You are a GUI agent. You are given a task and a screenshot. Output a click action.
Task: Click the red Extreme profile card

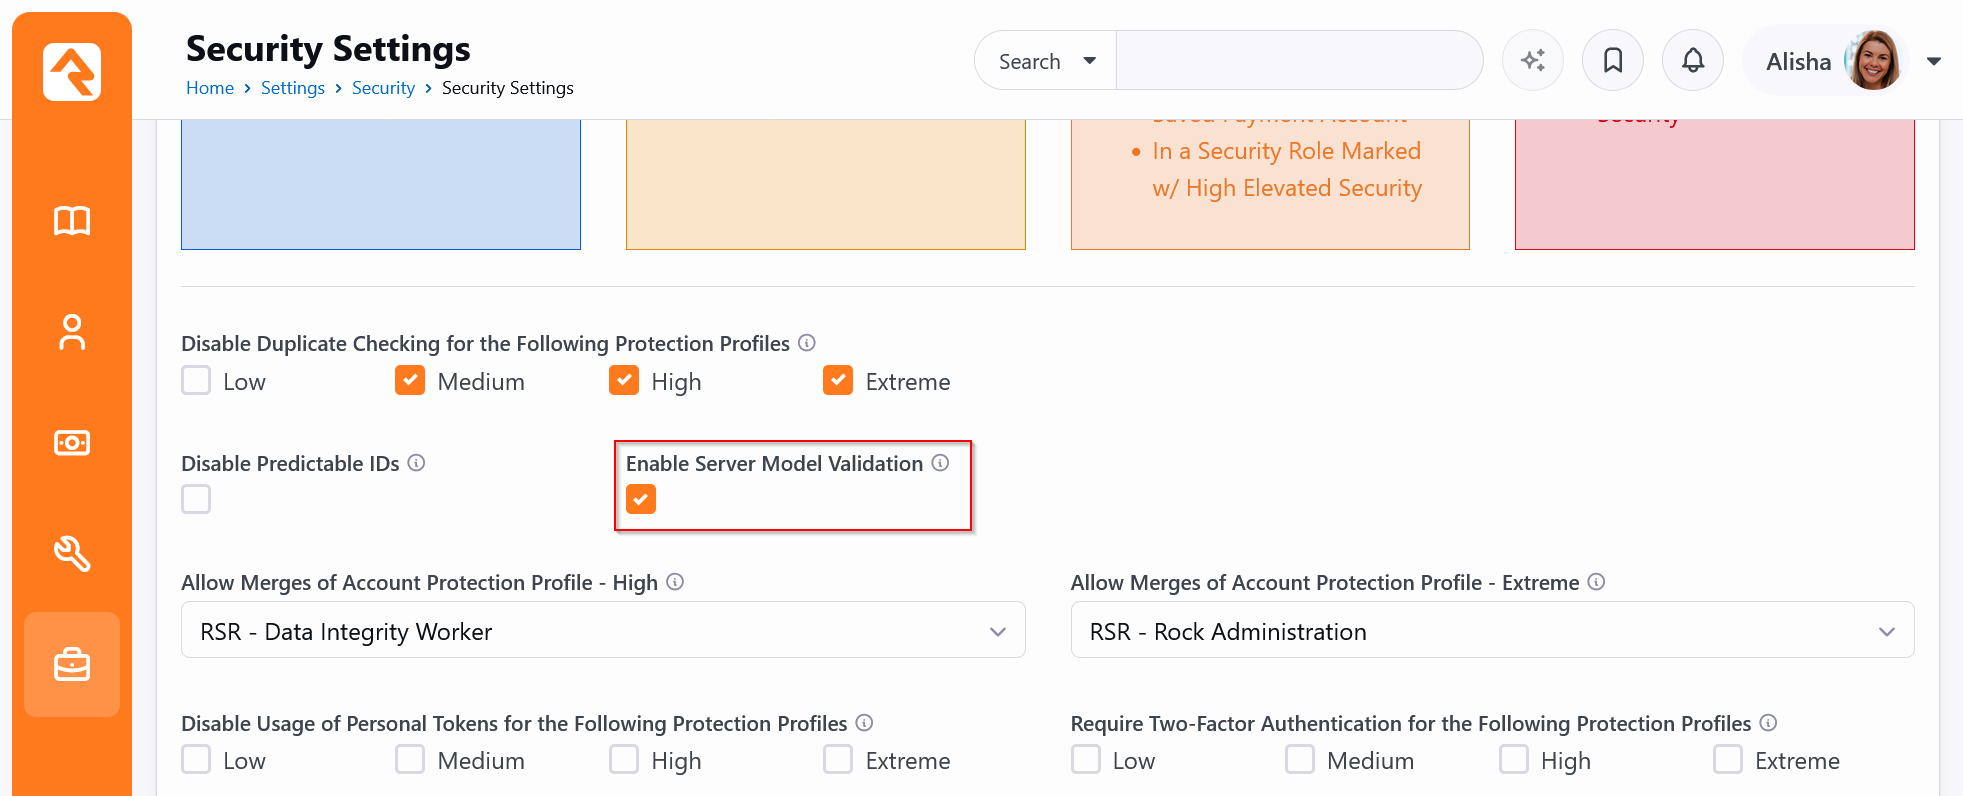click(x=1715, y=184)
